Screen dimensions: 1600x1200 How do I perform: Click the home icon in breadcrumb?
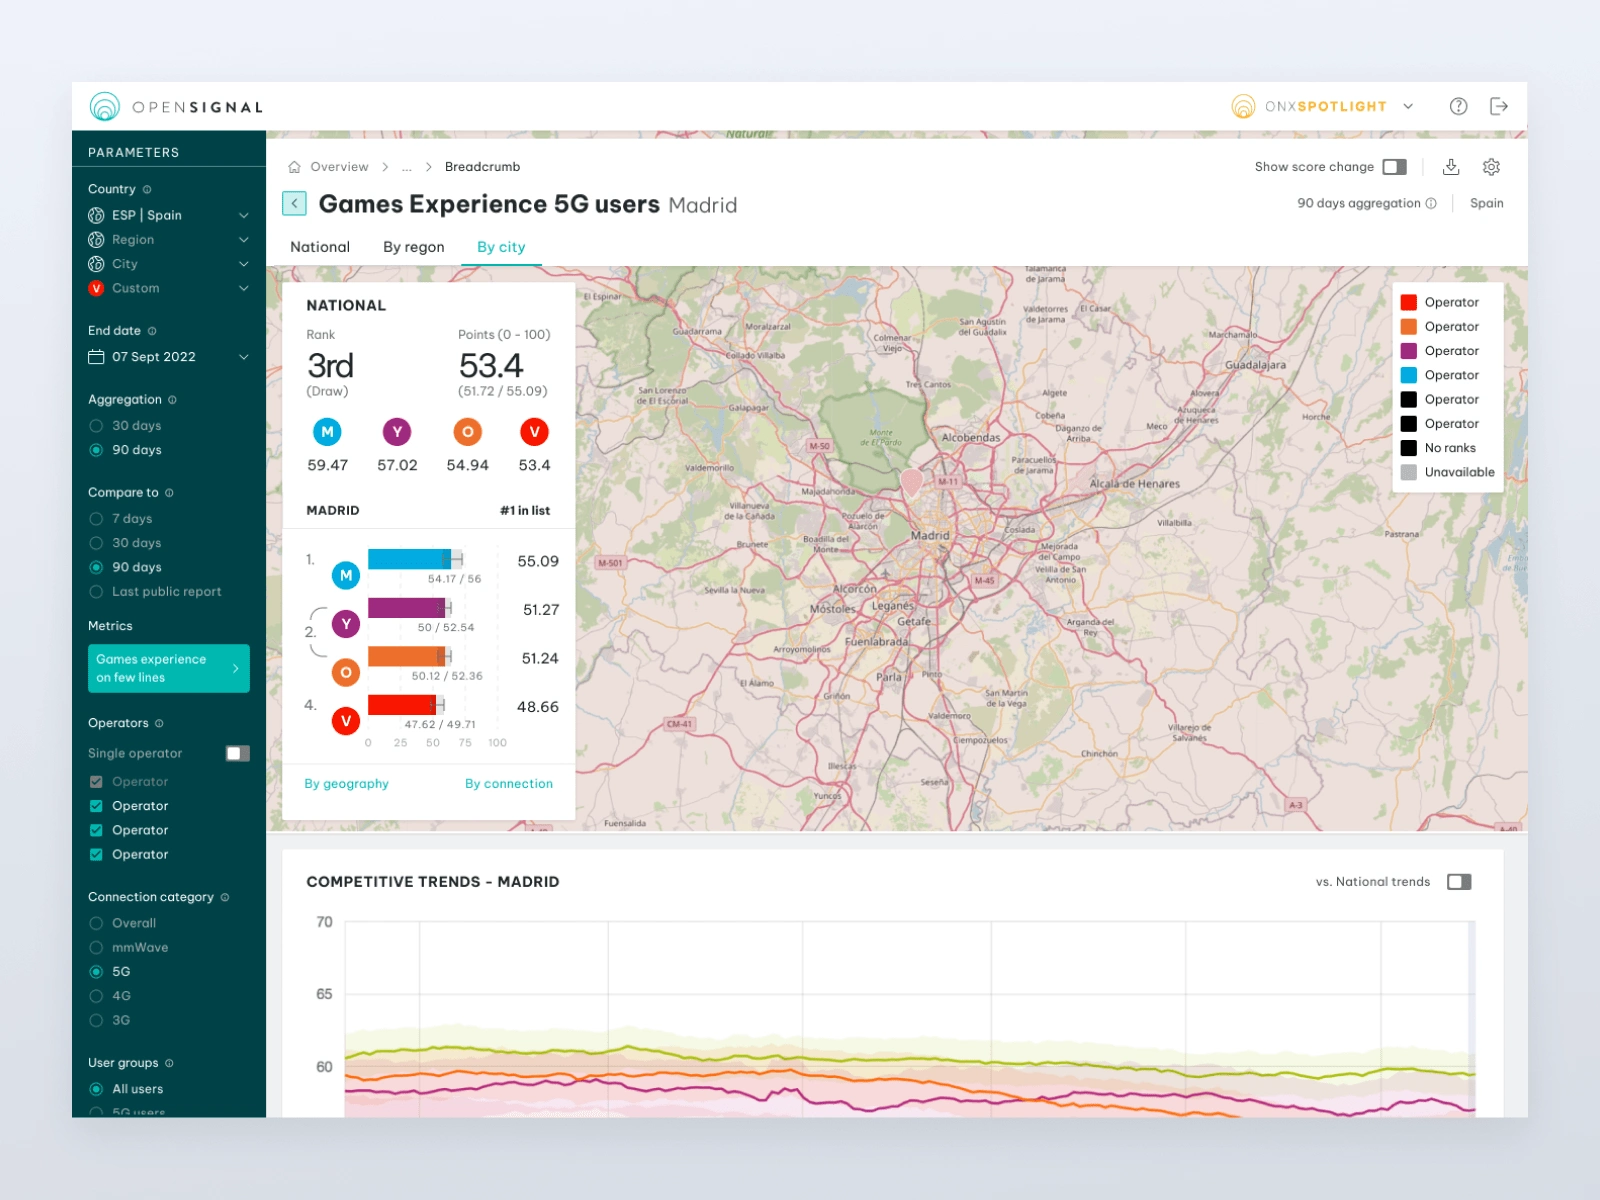pos(294,167)
